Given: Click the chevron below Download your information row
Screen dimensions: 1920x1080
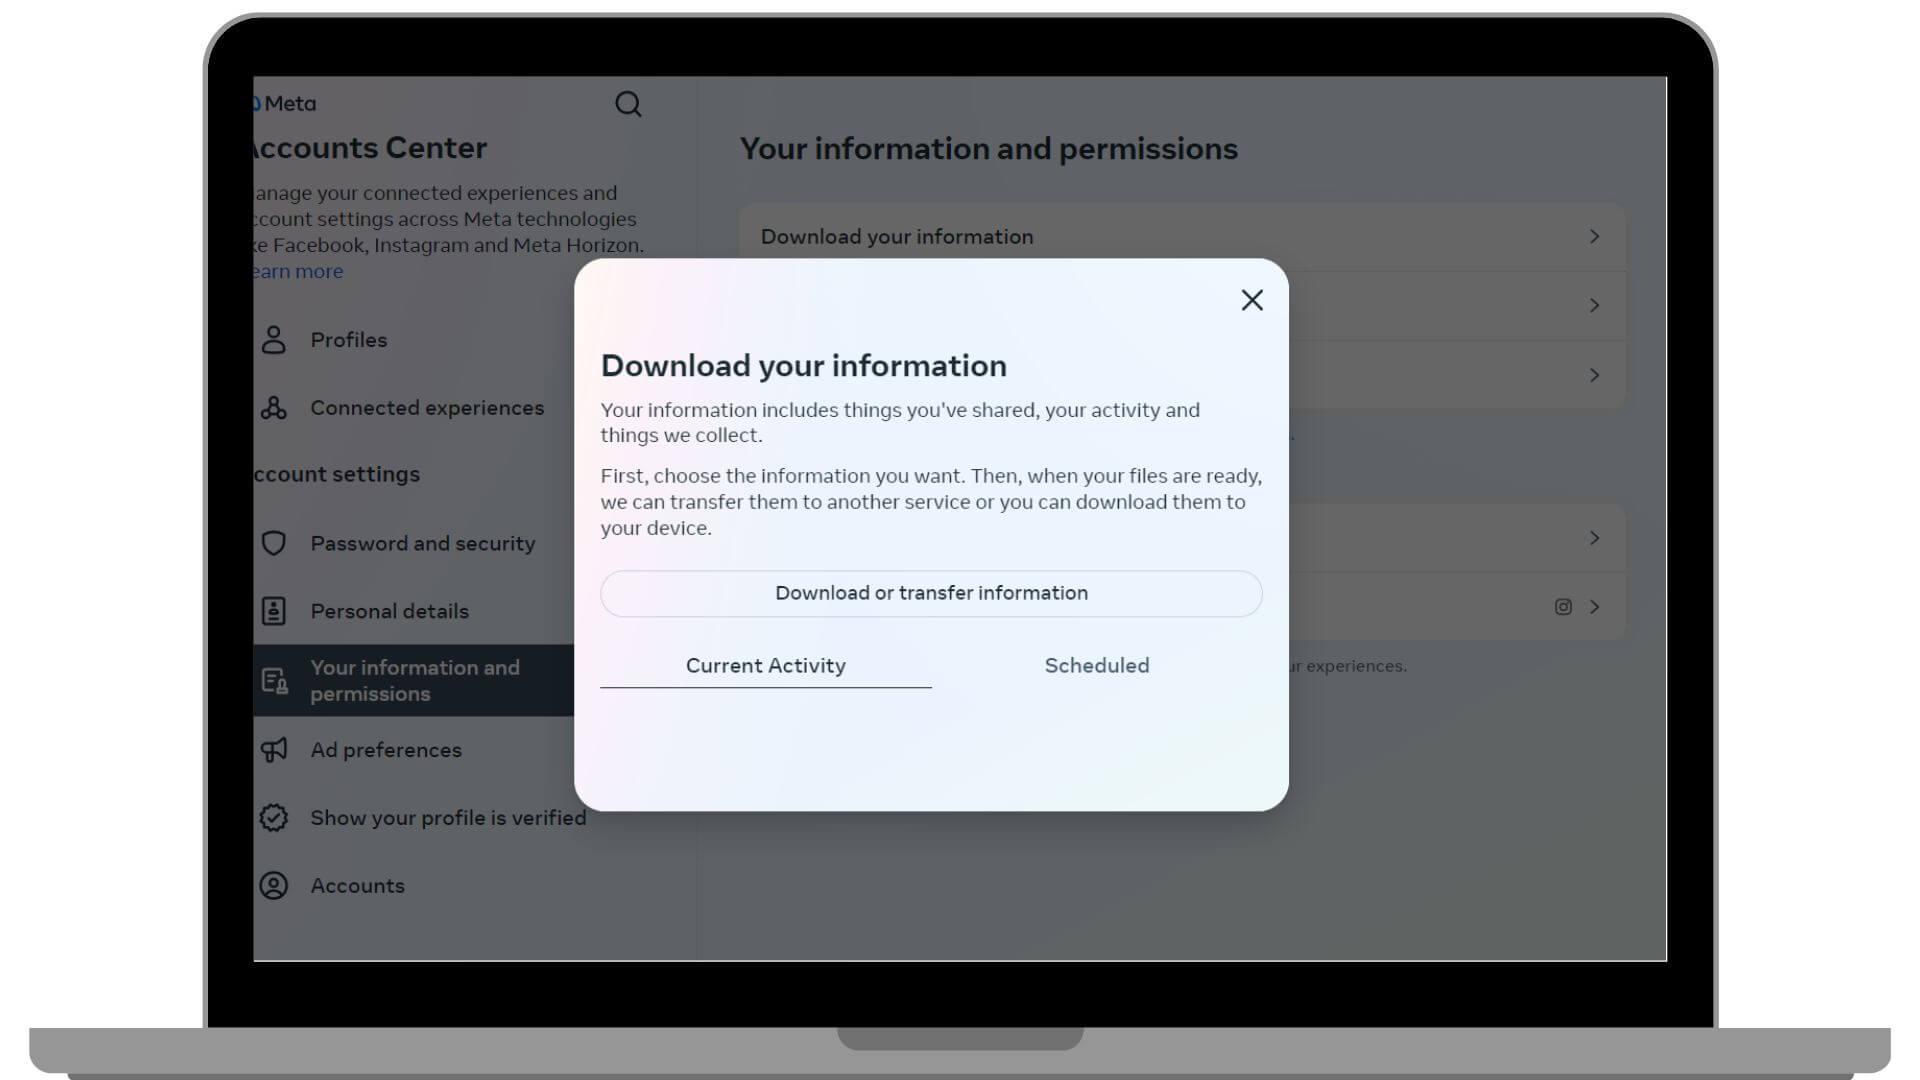Looking at the screenshot, I should (1594, 306).
